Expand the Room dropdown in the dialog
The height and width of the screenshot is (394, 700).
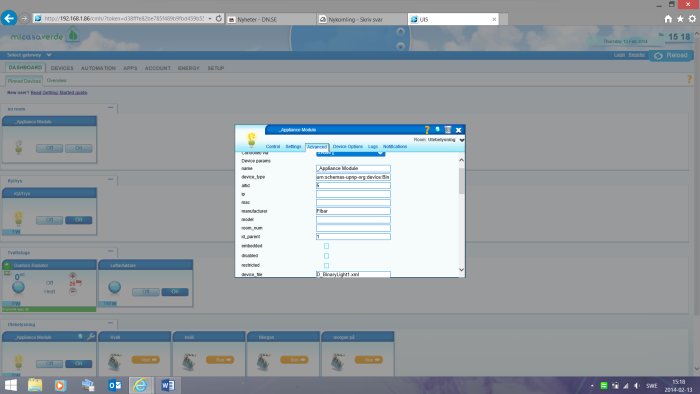[x=462, y=140]
